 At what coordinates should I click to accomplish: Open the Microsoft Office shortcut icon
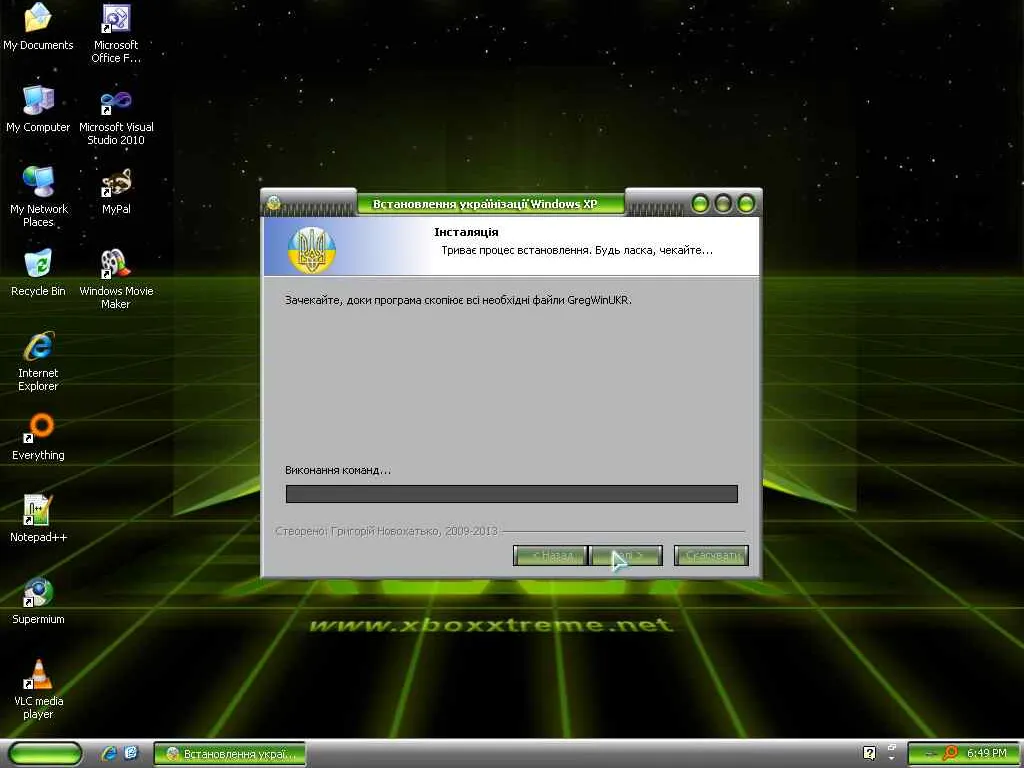pos(116,33)
